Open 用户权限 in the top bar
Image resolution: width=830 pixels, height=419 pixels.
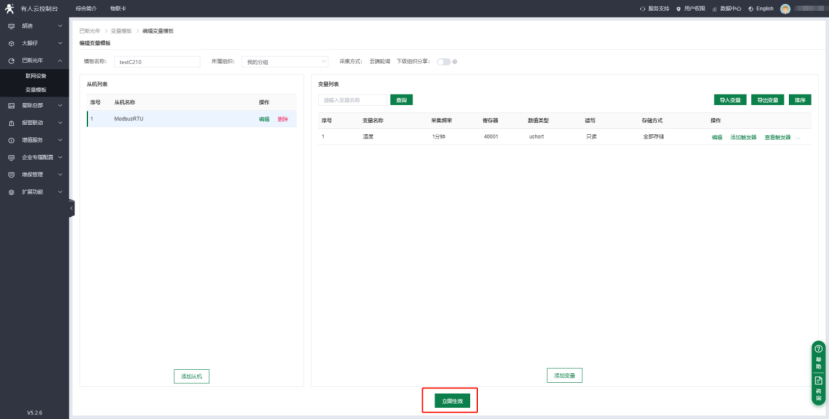(692, 8)
